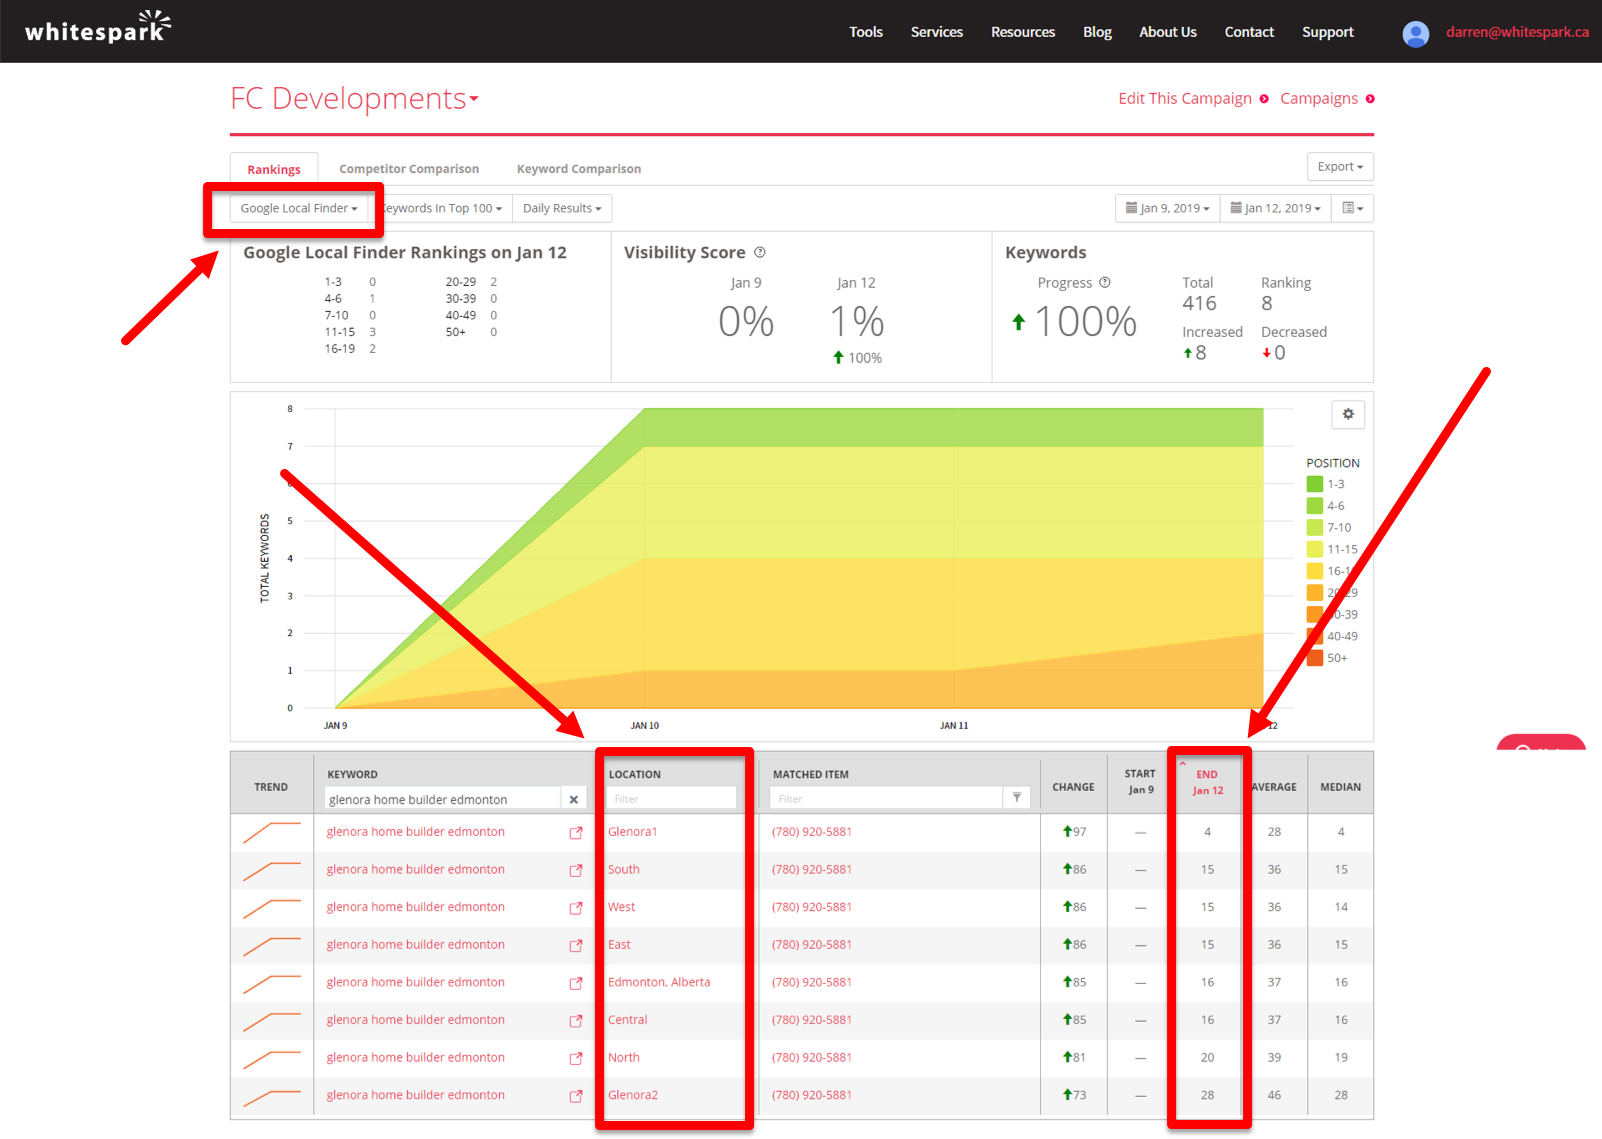Click Whitespark logo in header

(97, 29)
